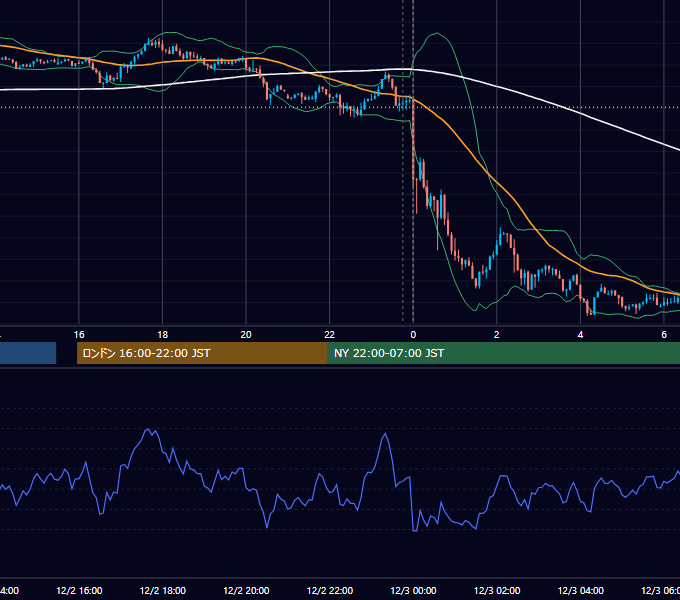This screenshot has height=600, width=680.
Task: Click the 12/2 22:00 date label
Action: point(330,590)
